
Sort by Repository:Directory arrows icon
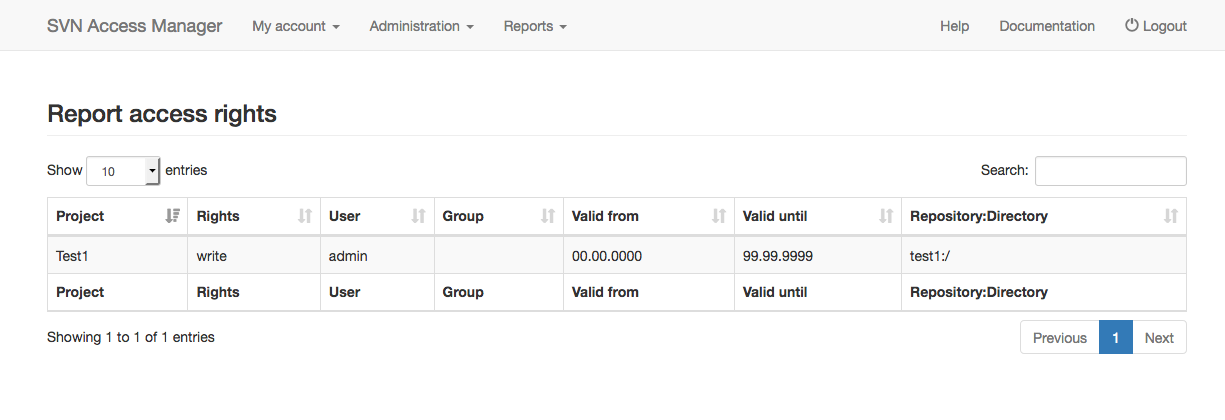[1171, 216]
